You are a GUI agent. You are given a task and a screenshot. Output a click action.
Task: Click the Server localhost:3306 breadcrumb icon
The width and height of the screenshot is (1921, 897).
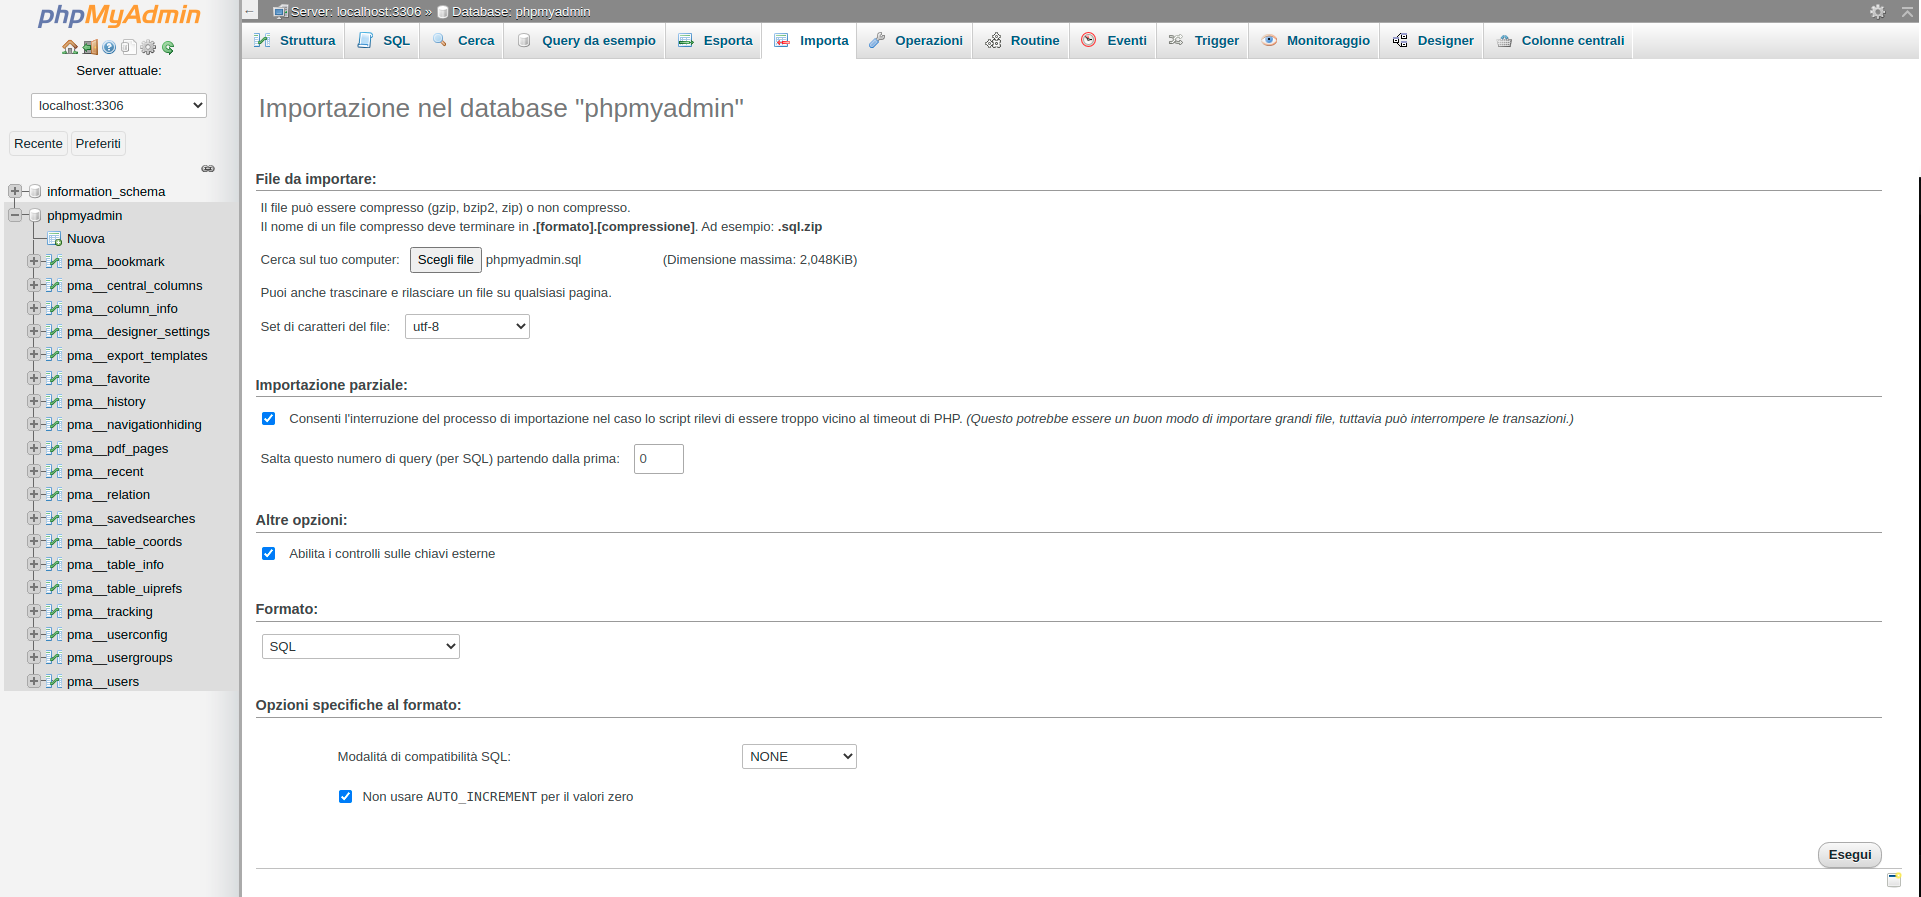[x=281, y=11]
